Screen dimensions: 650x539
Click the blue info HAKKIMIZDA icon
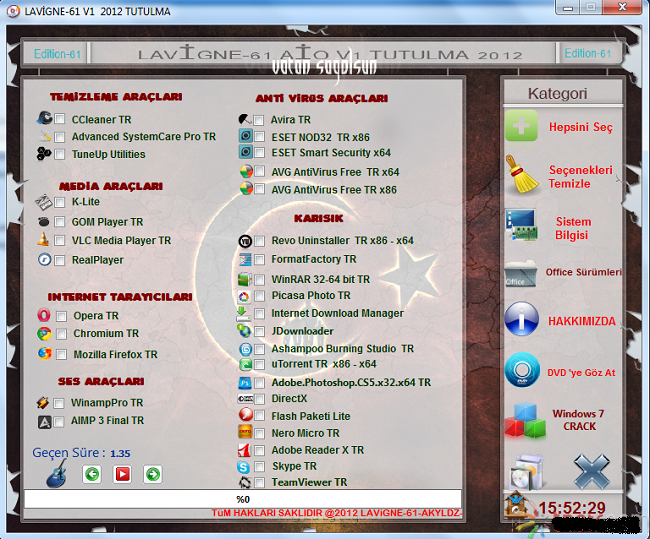[521, 321]
